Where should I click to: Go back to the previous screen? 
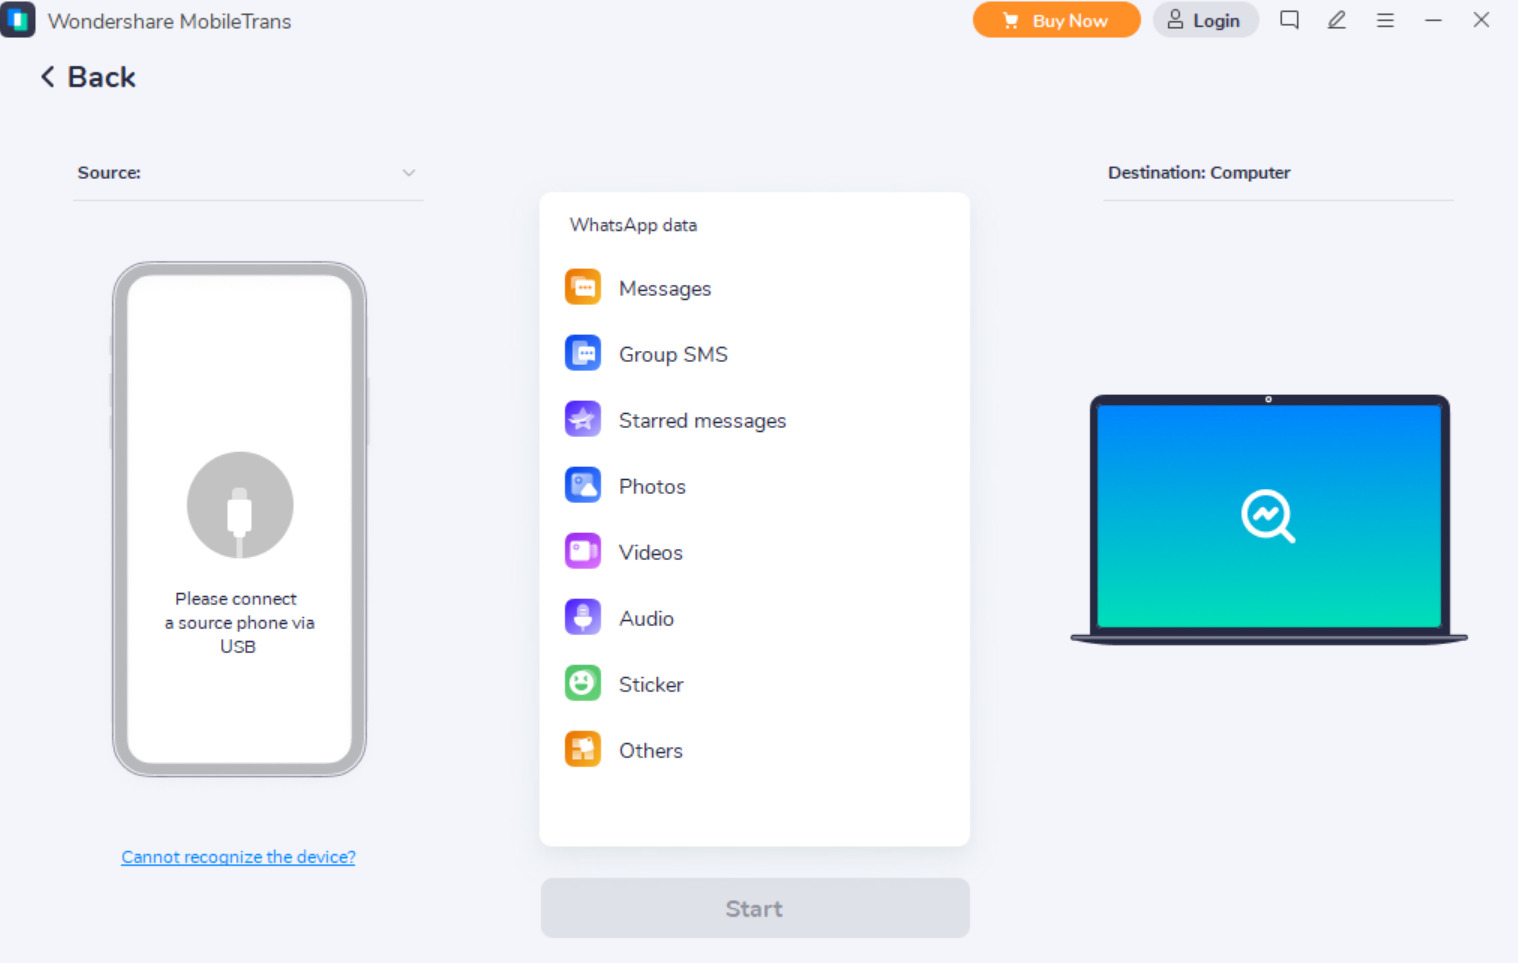[x=87, y=77]
